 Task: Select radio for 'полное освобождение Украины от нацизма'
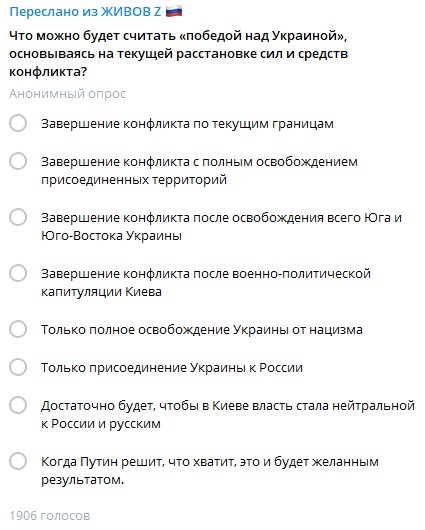tap(18, 329)
